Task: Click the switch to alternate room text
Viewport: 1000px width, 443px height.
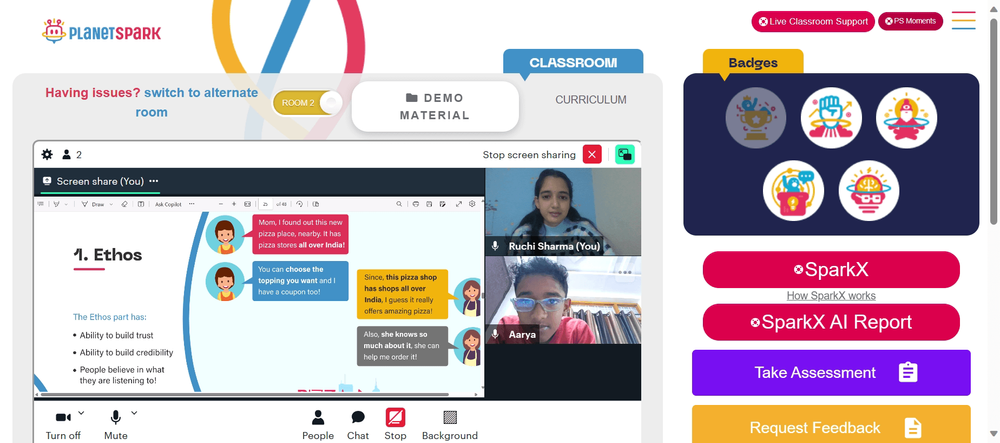Action: 196,102
